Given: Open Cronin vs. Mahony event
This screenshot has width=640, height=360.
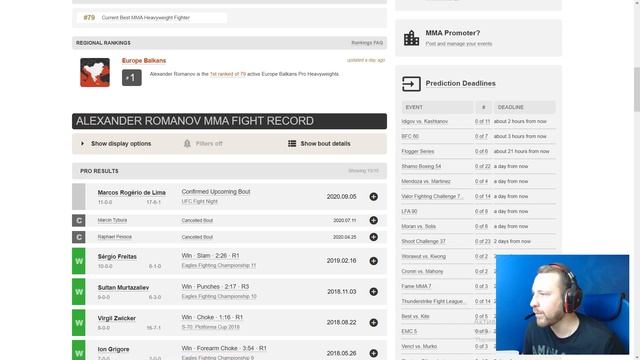Looking at the screenshot, I should 422,271.
